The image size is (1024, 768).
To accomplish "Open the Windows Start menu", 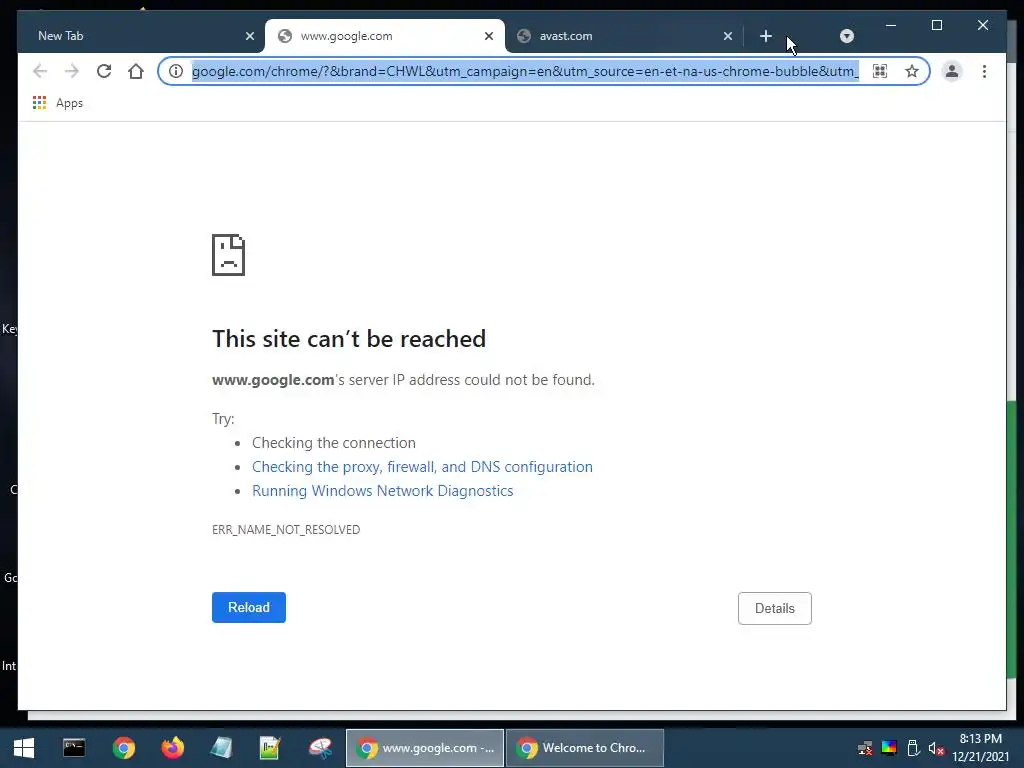I will pyautogui.click(x=24, y=748).
